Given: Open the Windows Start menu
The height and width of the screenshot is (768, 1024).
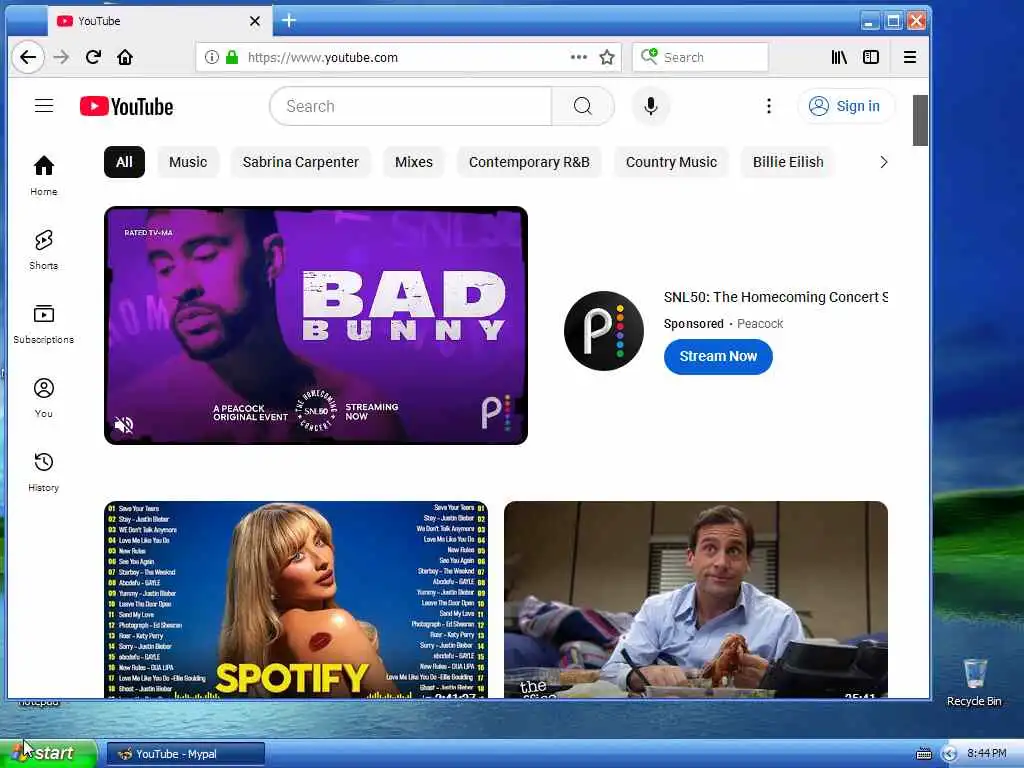Looking at the screenshot, I should (x=48, y=753).
